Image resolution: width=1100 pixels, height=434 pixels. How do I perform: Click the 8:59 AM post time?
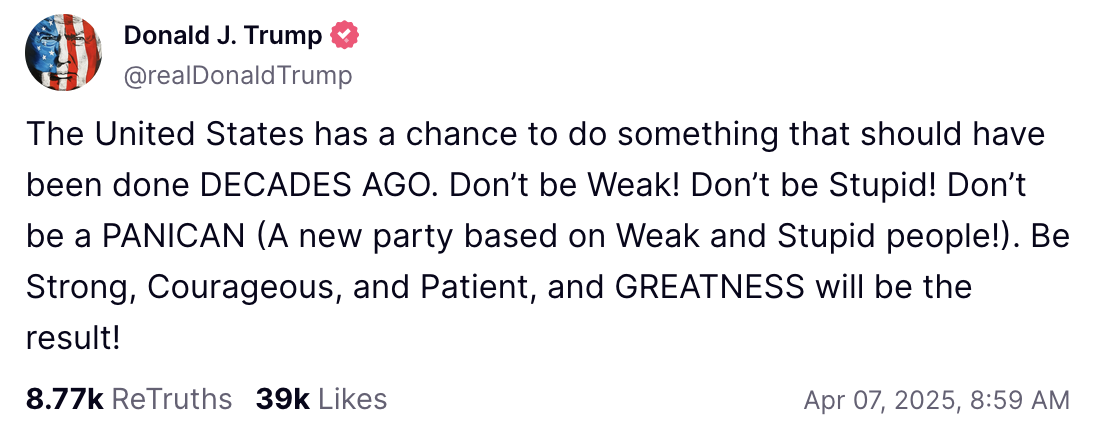[1021, 400]
